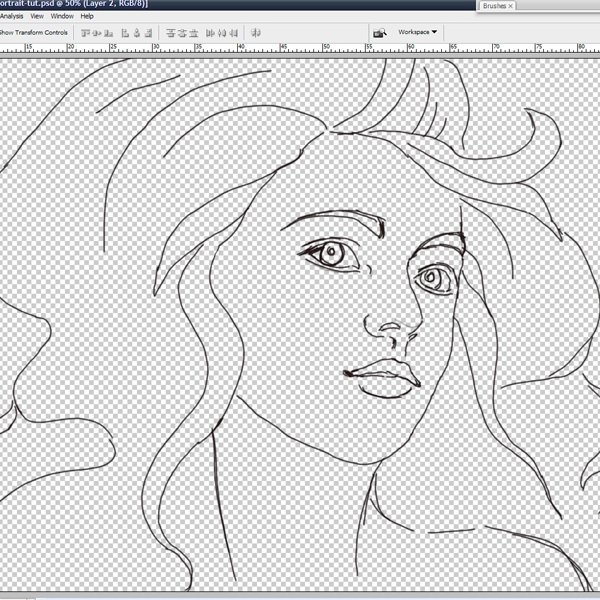
Task: Close the Brushes panel tab
Action: pyautogui.click(x=512, y=6)
